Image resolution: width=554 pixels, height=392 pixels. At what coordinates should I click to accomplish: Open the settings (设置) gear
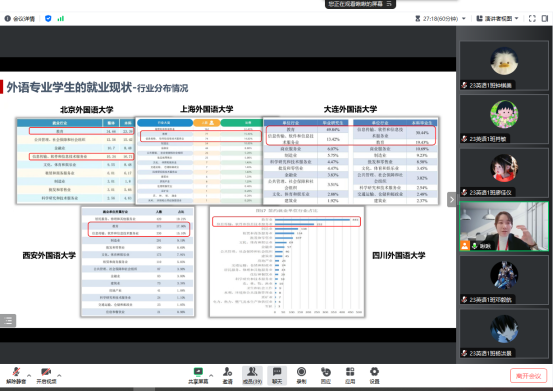(374, 375)
